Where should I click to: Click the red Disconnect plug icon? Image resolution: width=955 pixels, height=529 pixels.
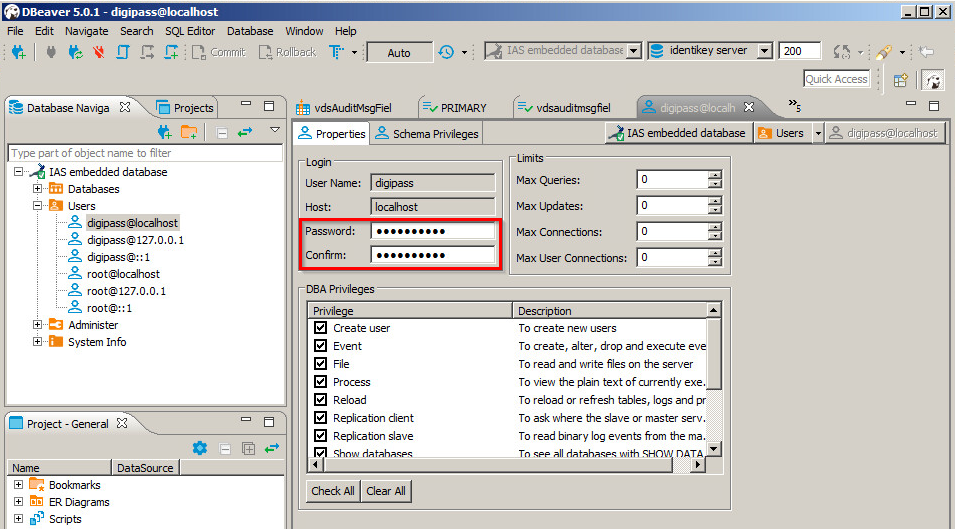(x=99, y=52)
